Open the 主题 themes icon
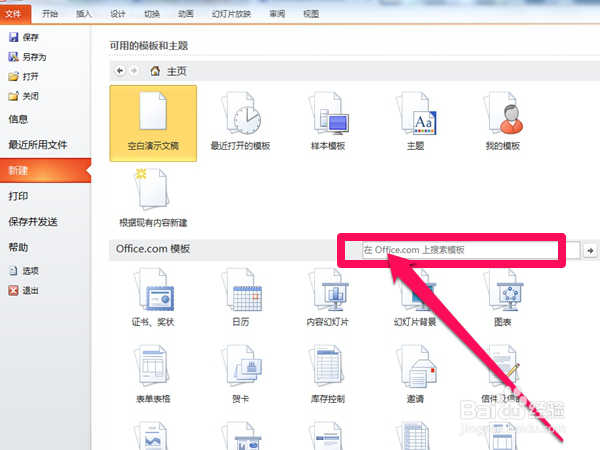Screen dimensions: 600x450 [x=416, y=122]
